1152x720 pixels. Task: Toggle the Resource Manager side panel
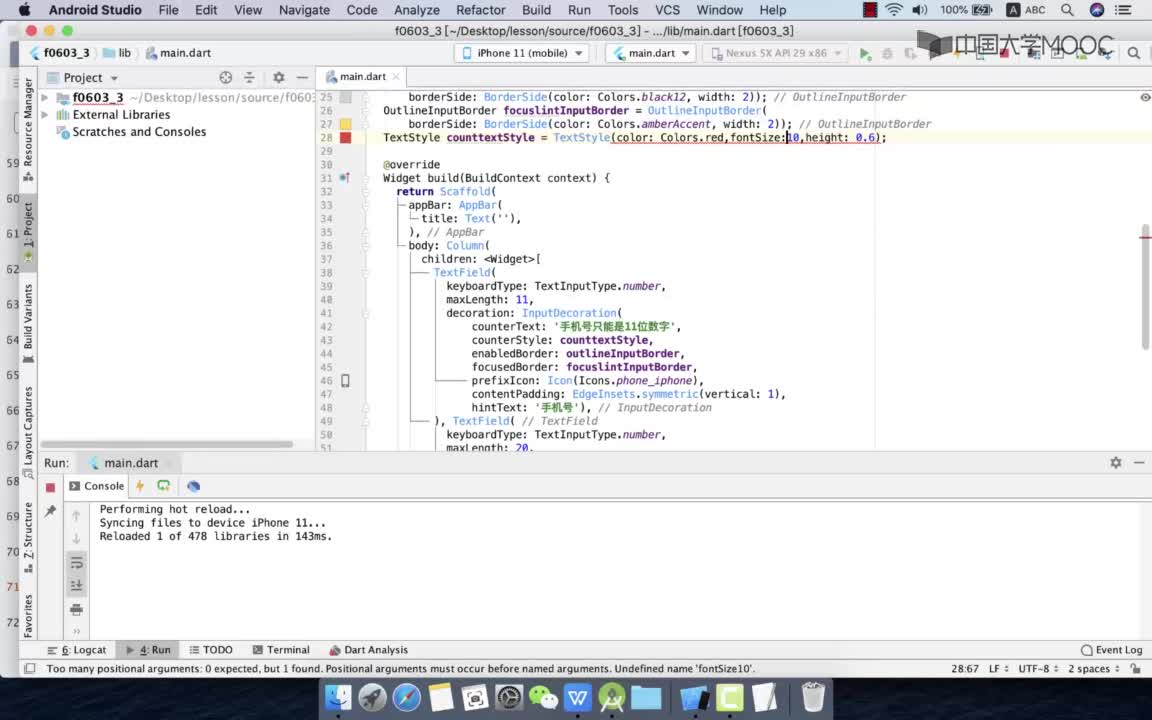(28, 130)
